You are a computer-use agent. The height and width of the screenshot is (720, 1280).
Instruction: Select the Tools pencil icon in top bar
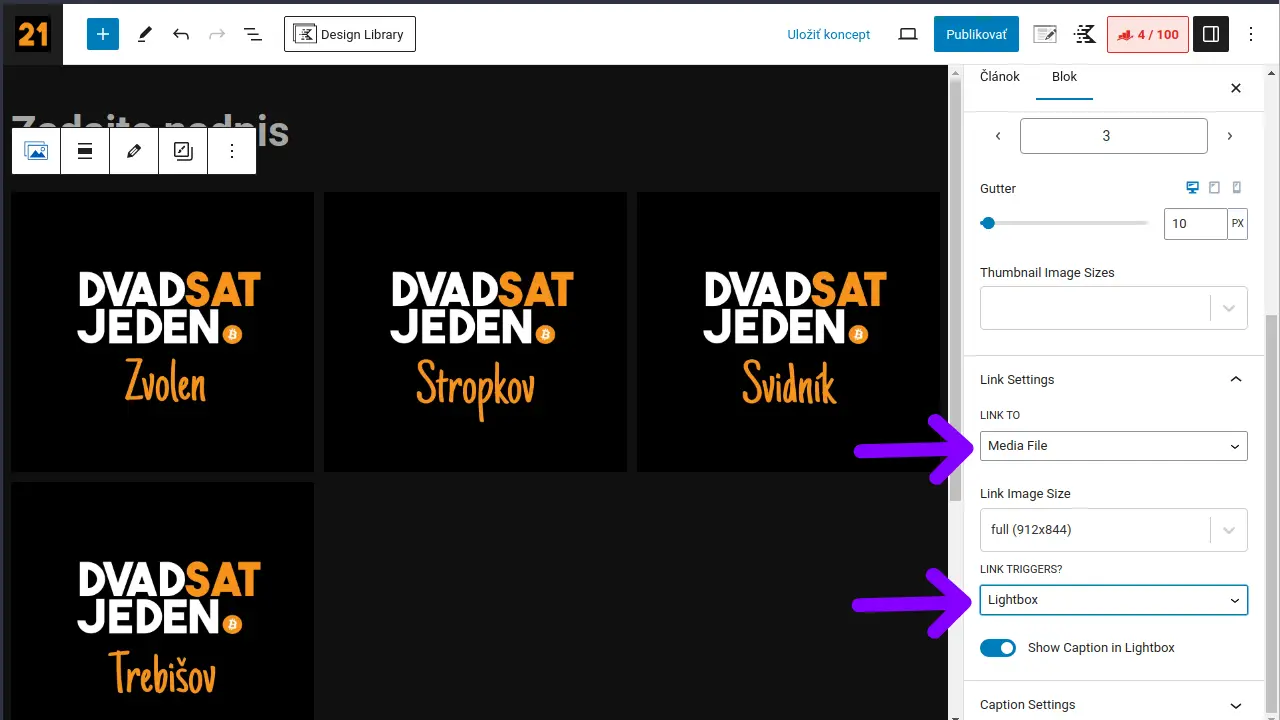pos(145,34)
